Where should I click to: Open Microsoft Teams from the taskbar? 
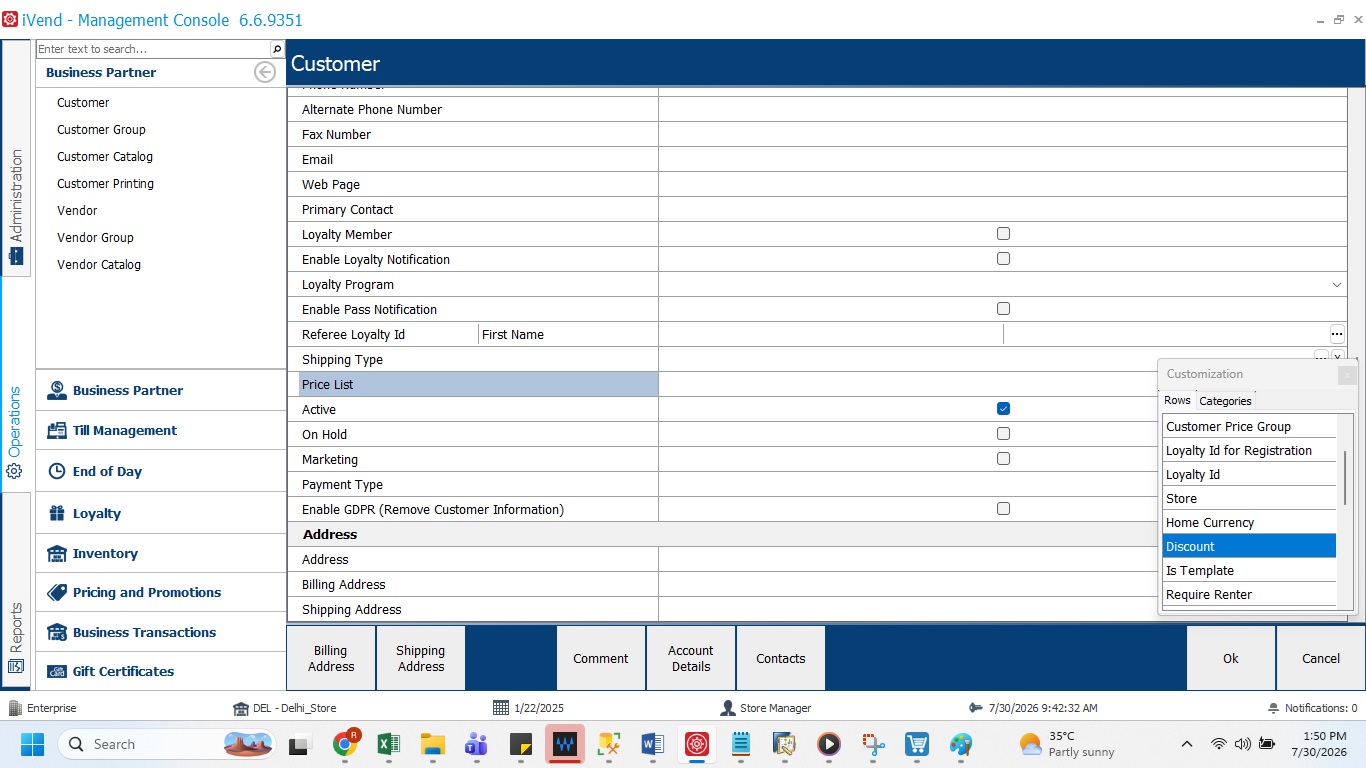click(x=476, y=744)
